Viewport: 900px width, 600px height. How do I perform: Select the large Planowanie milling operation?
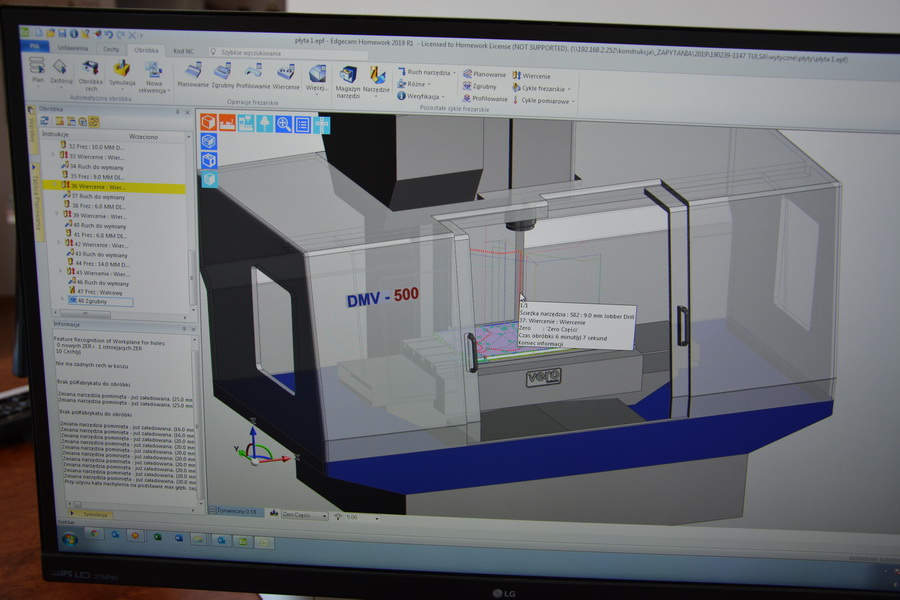193,75
